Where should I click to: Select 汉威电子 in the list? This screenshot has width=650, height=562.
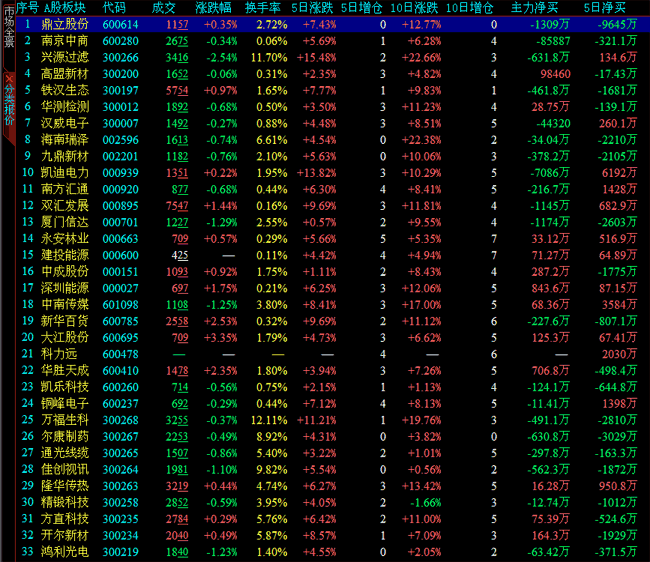point(65,123)
